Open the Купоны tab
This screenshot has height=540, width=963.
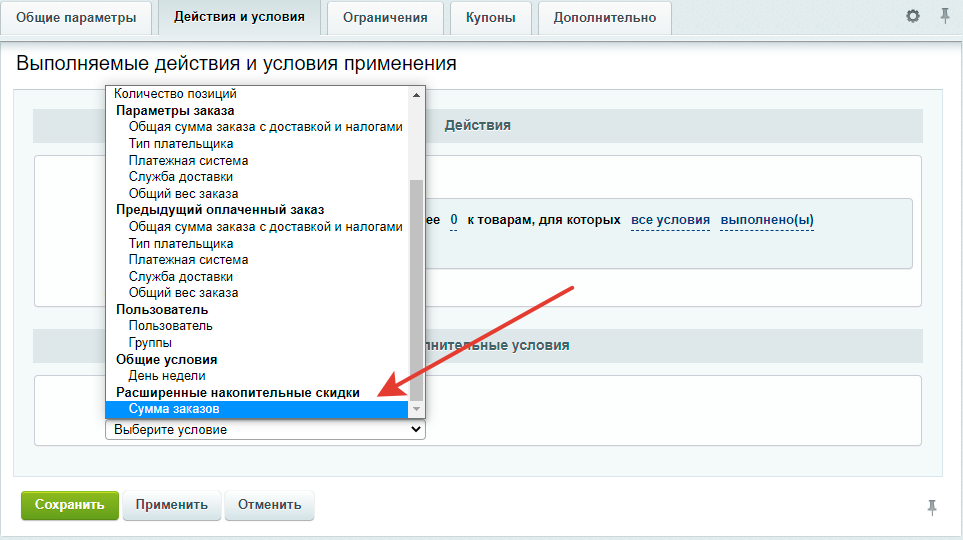click(x=490, y=18)
